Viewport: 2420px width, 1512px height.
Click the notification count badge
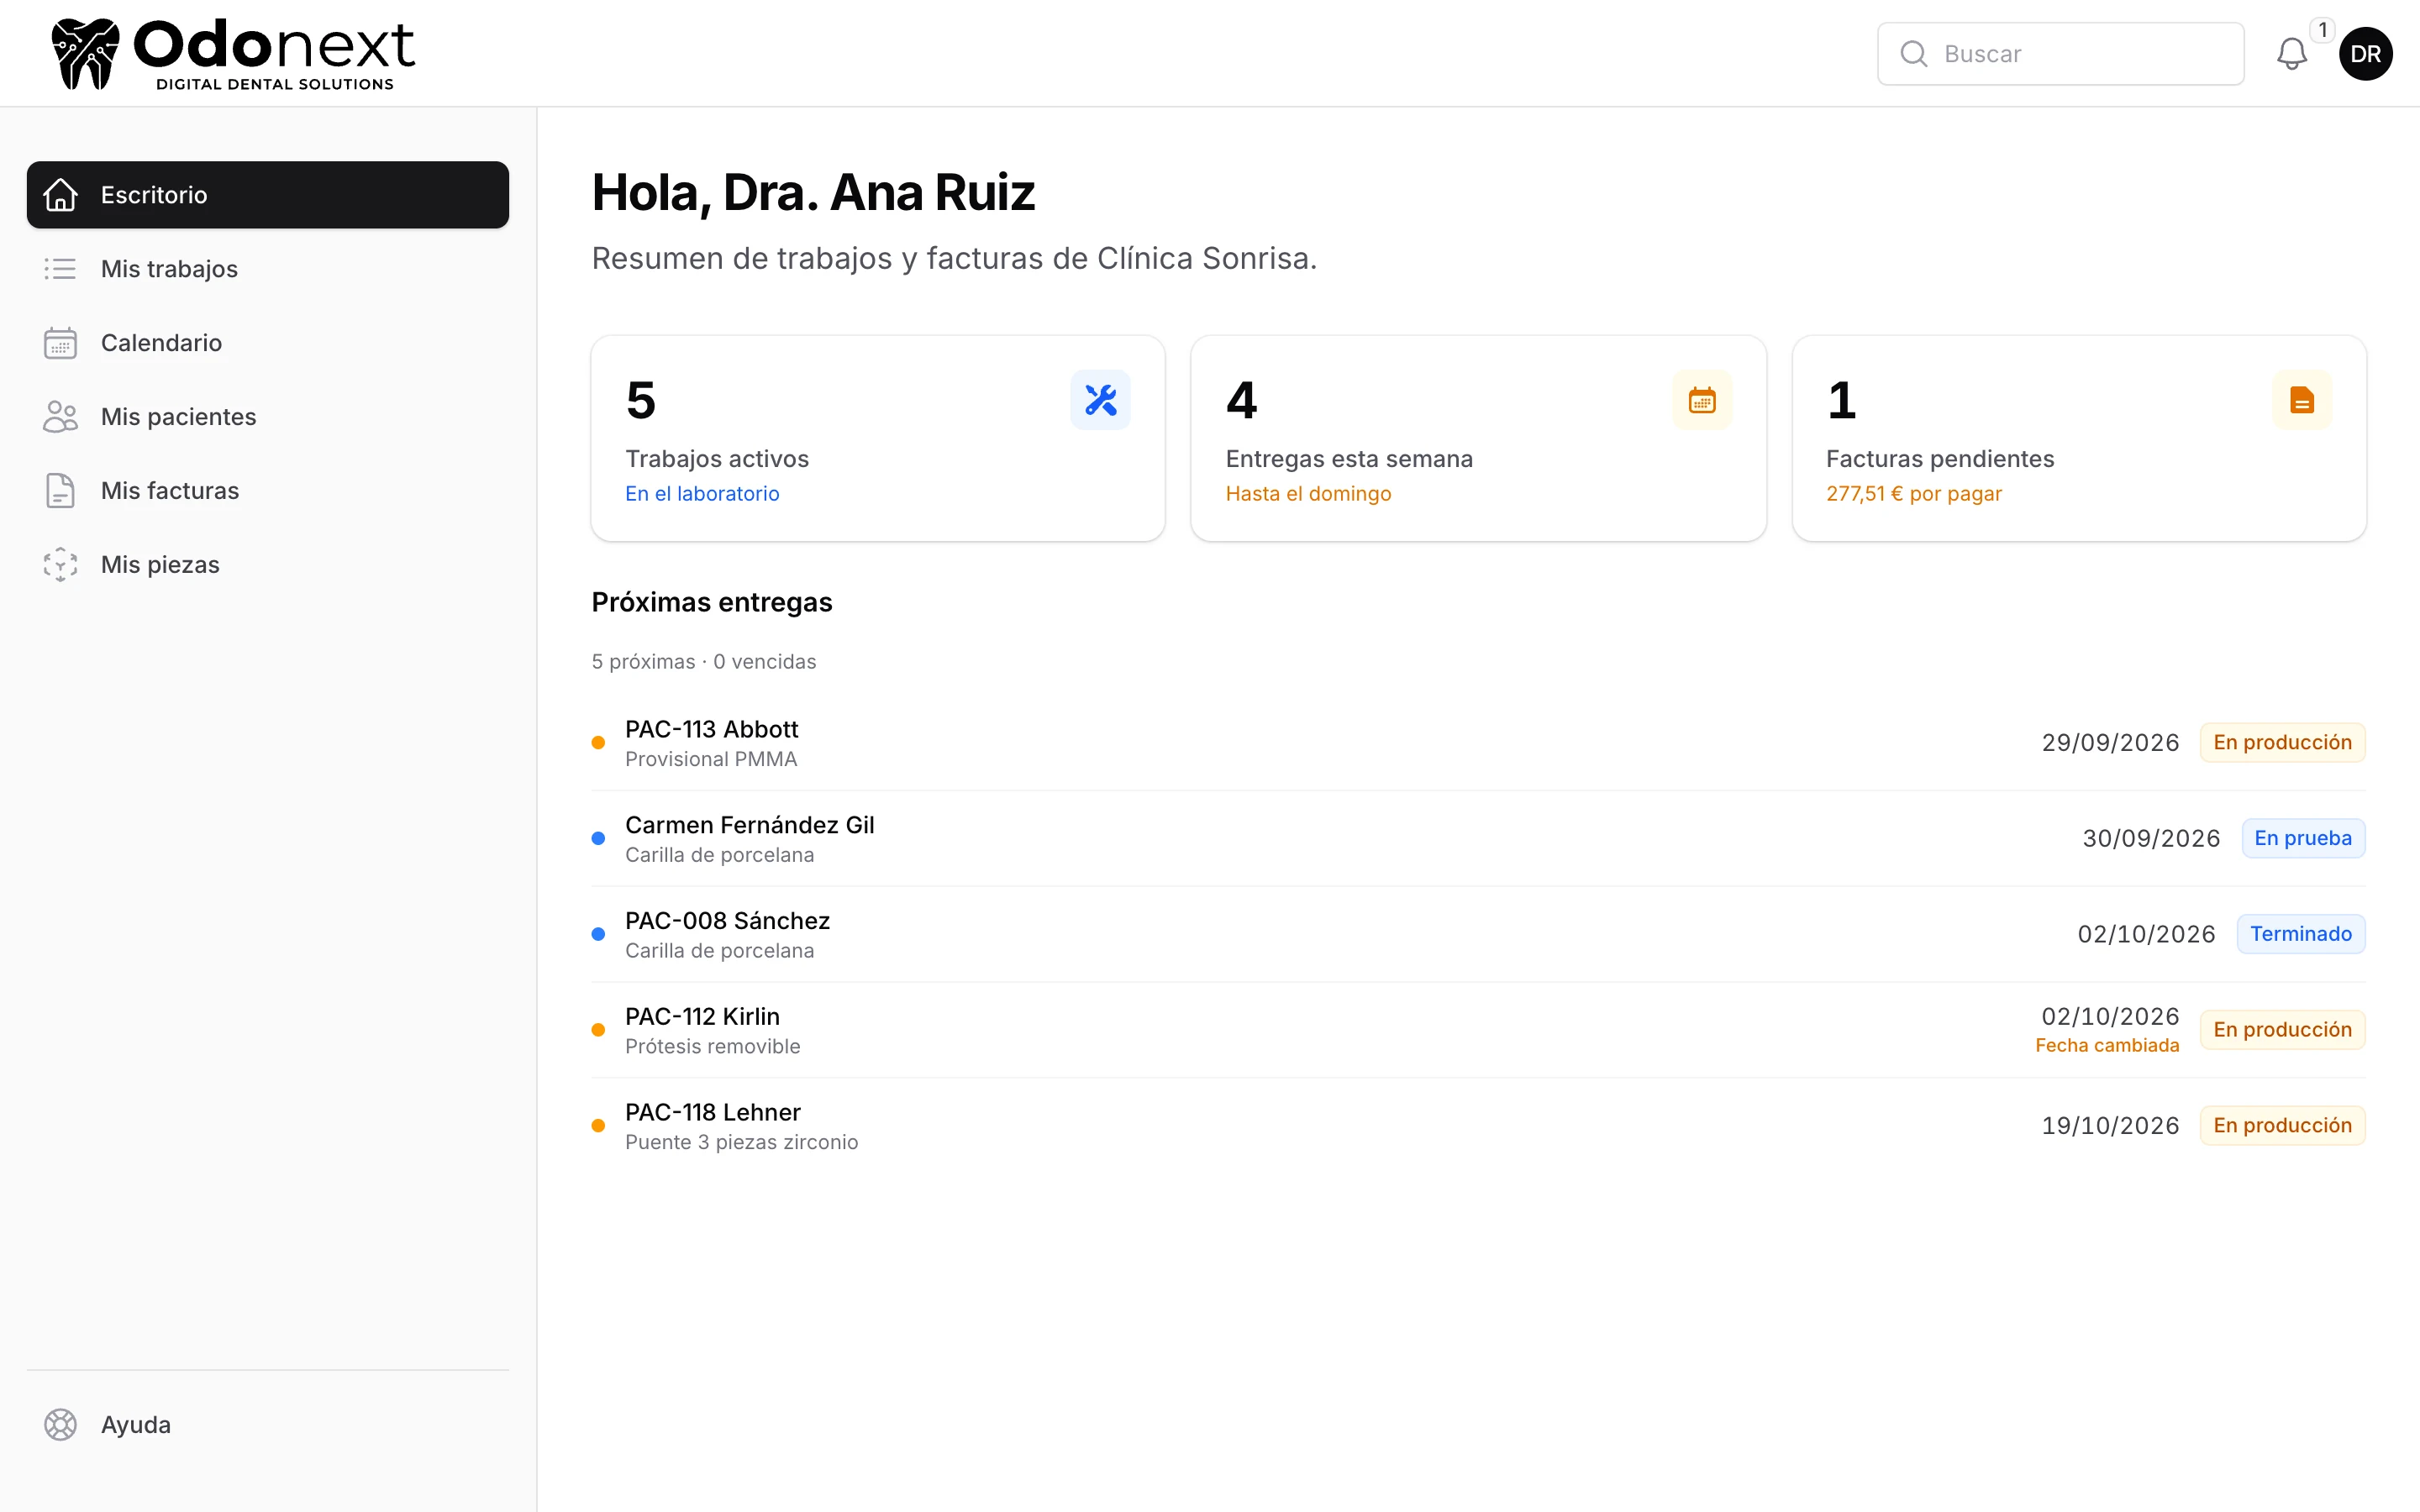2322,30
